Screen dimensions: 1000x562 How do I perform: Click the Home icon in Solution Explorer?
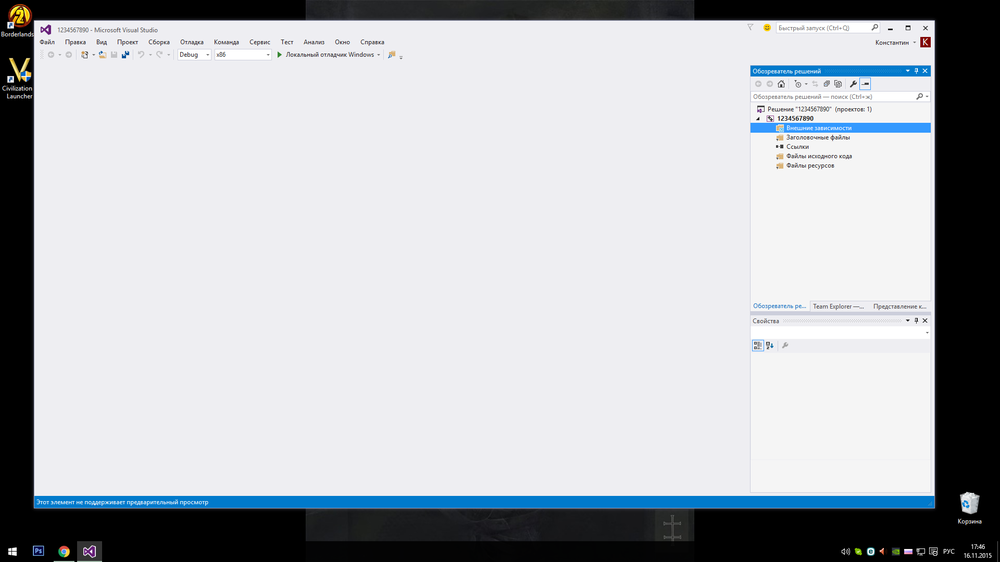point(781,84)
